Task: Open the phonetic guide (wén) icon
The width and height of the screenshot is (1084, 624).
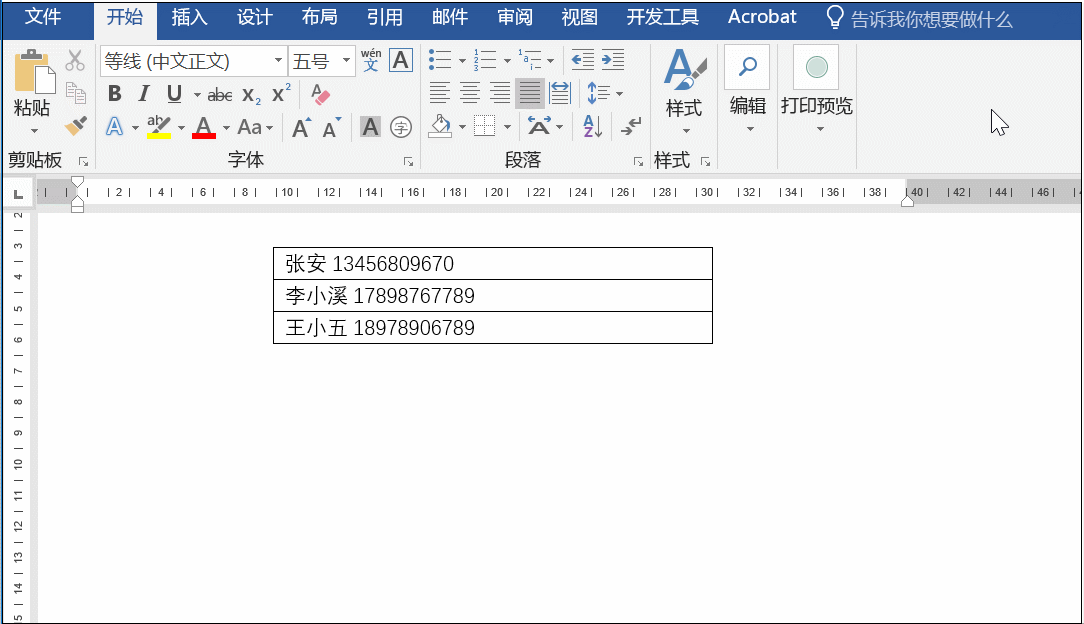Action: click(369, 60)
